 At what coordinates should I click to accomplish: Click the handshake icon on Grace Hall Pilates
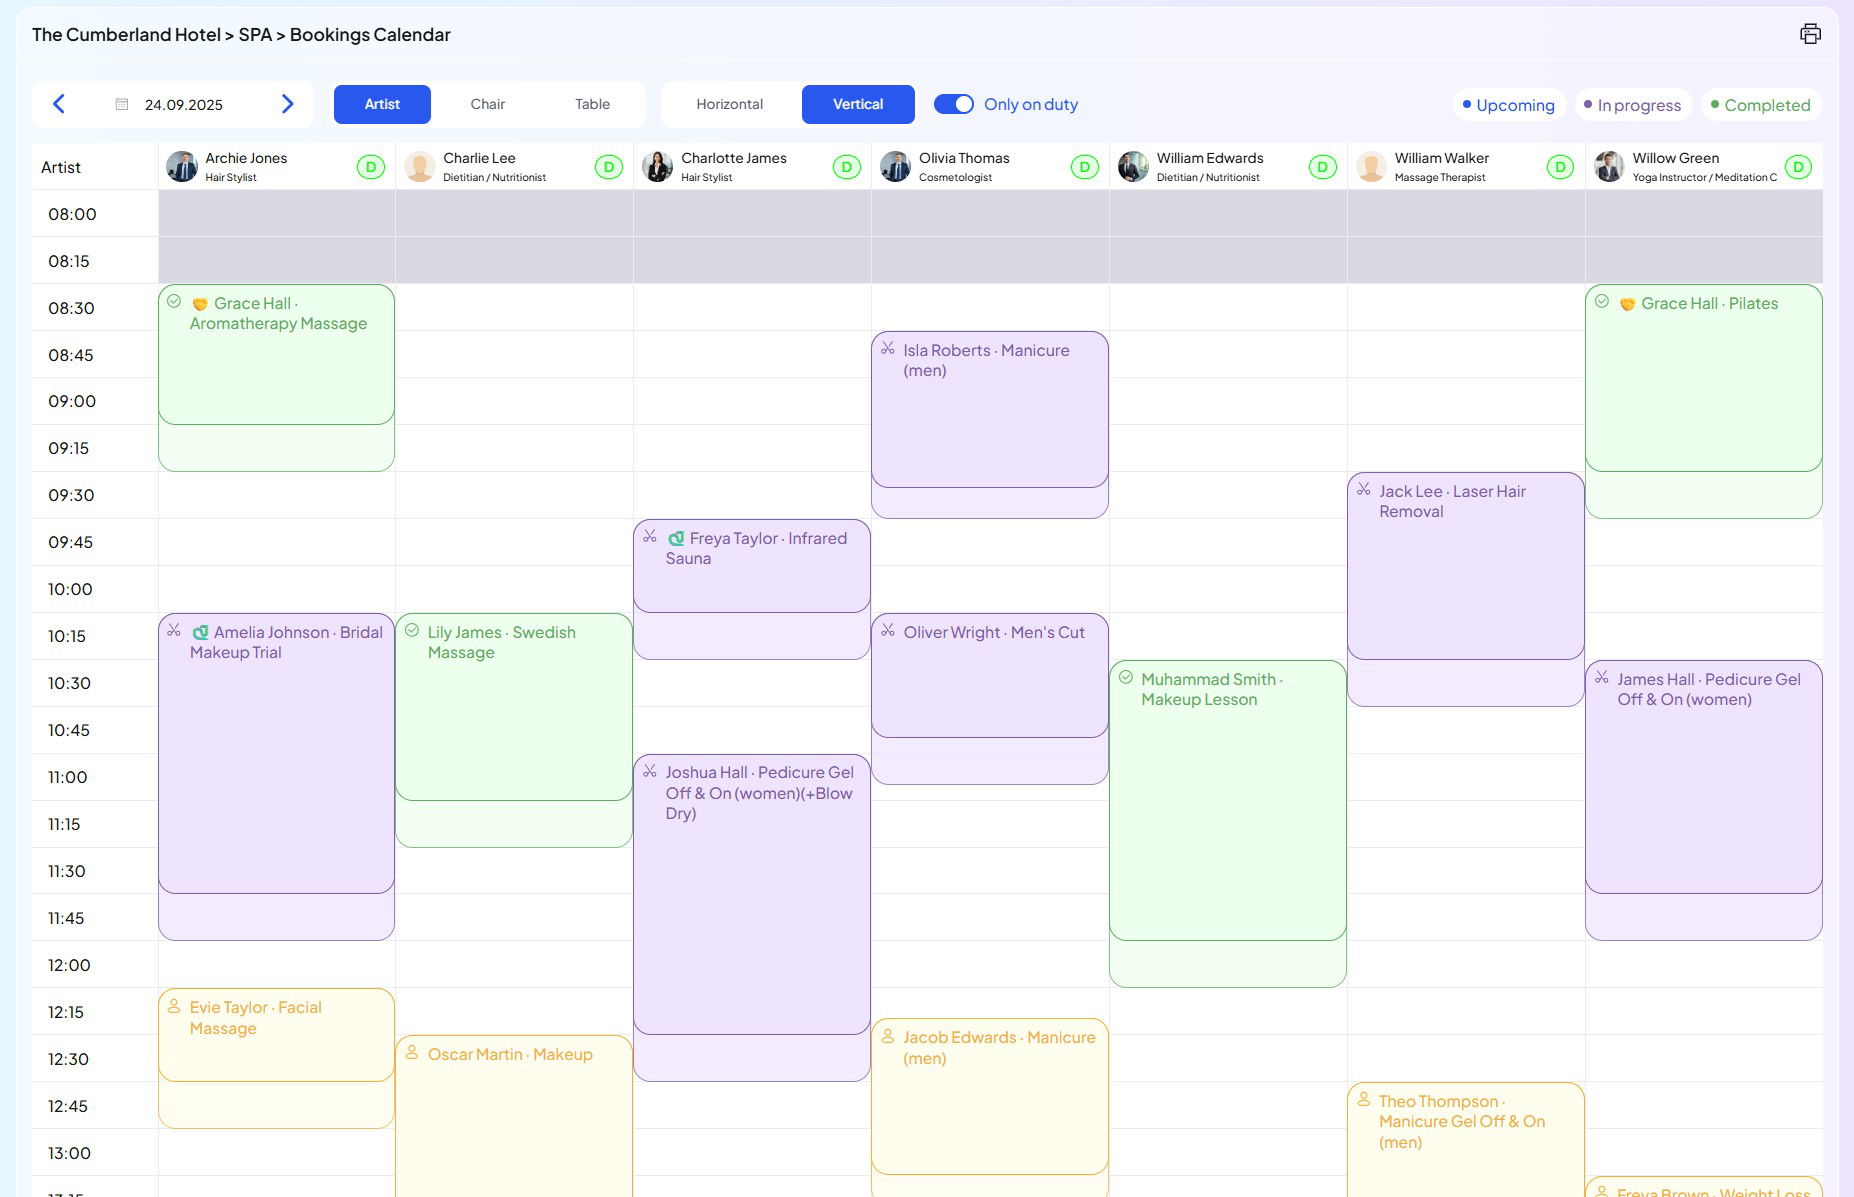(x=1627, y=304)
